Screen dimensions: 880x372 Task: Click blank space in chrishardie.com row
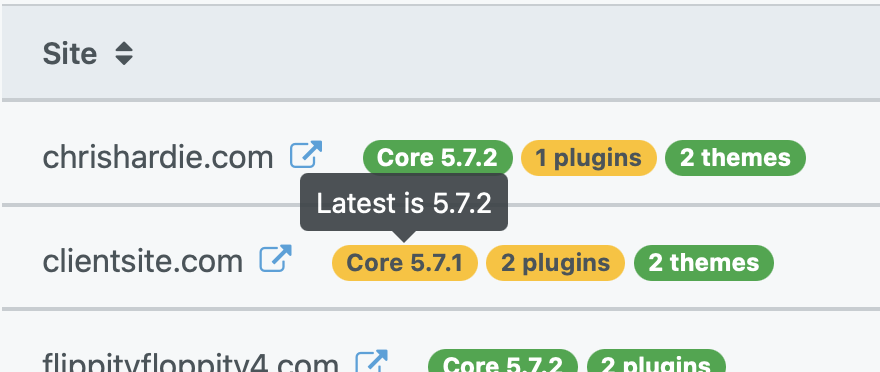(842, 158)
